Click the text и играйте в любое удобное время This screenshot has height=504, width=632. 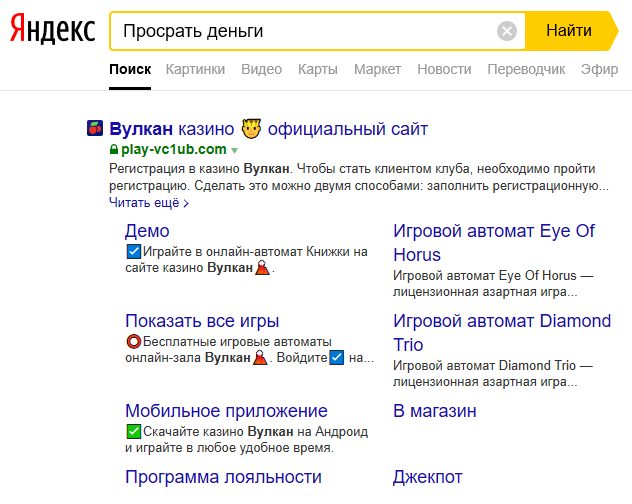tap(229, 448)
